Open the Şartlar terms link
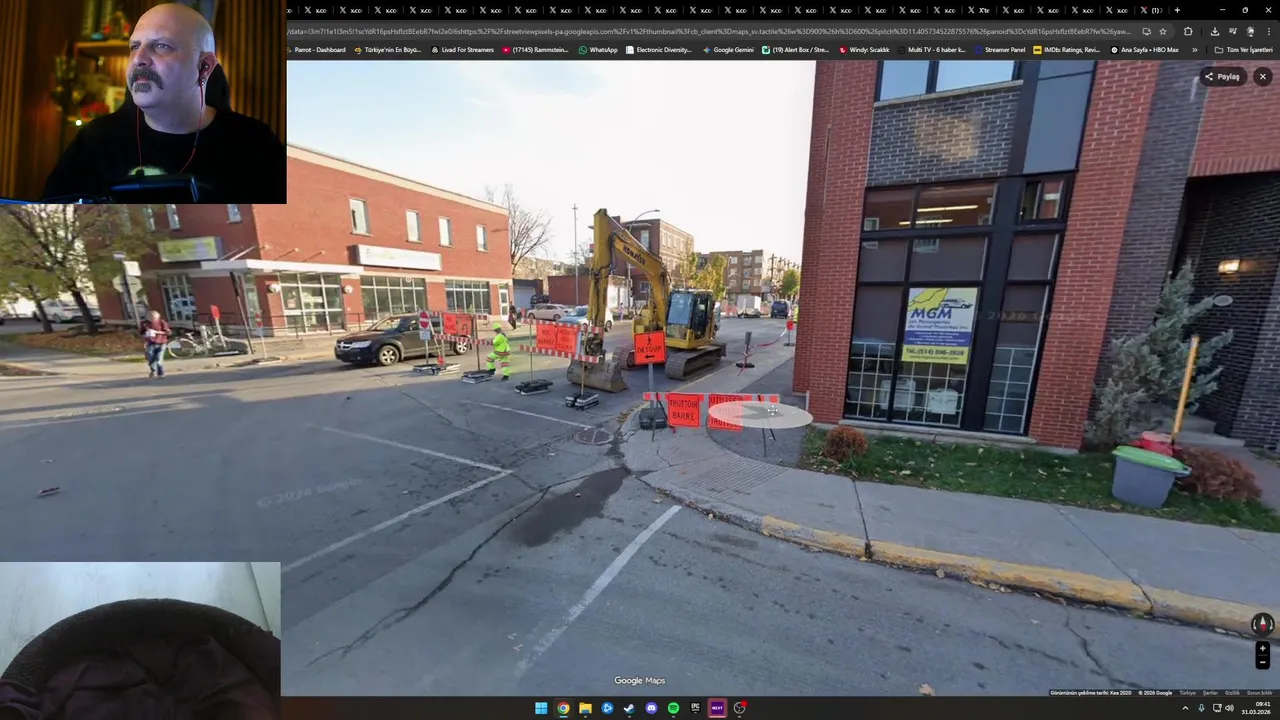This screenshot has width=1280, height=720. [1210, 693]
